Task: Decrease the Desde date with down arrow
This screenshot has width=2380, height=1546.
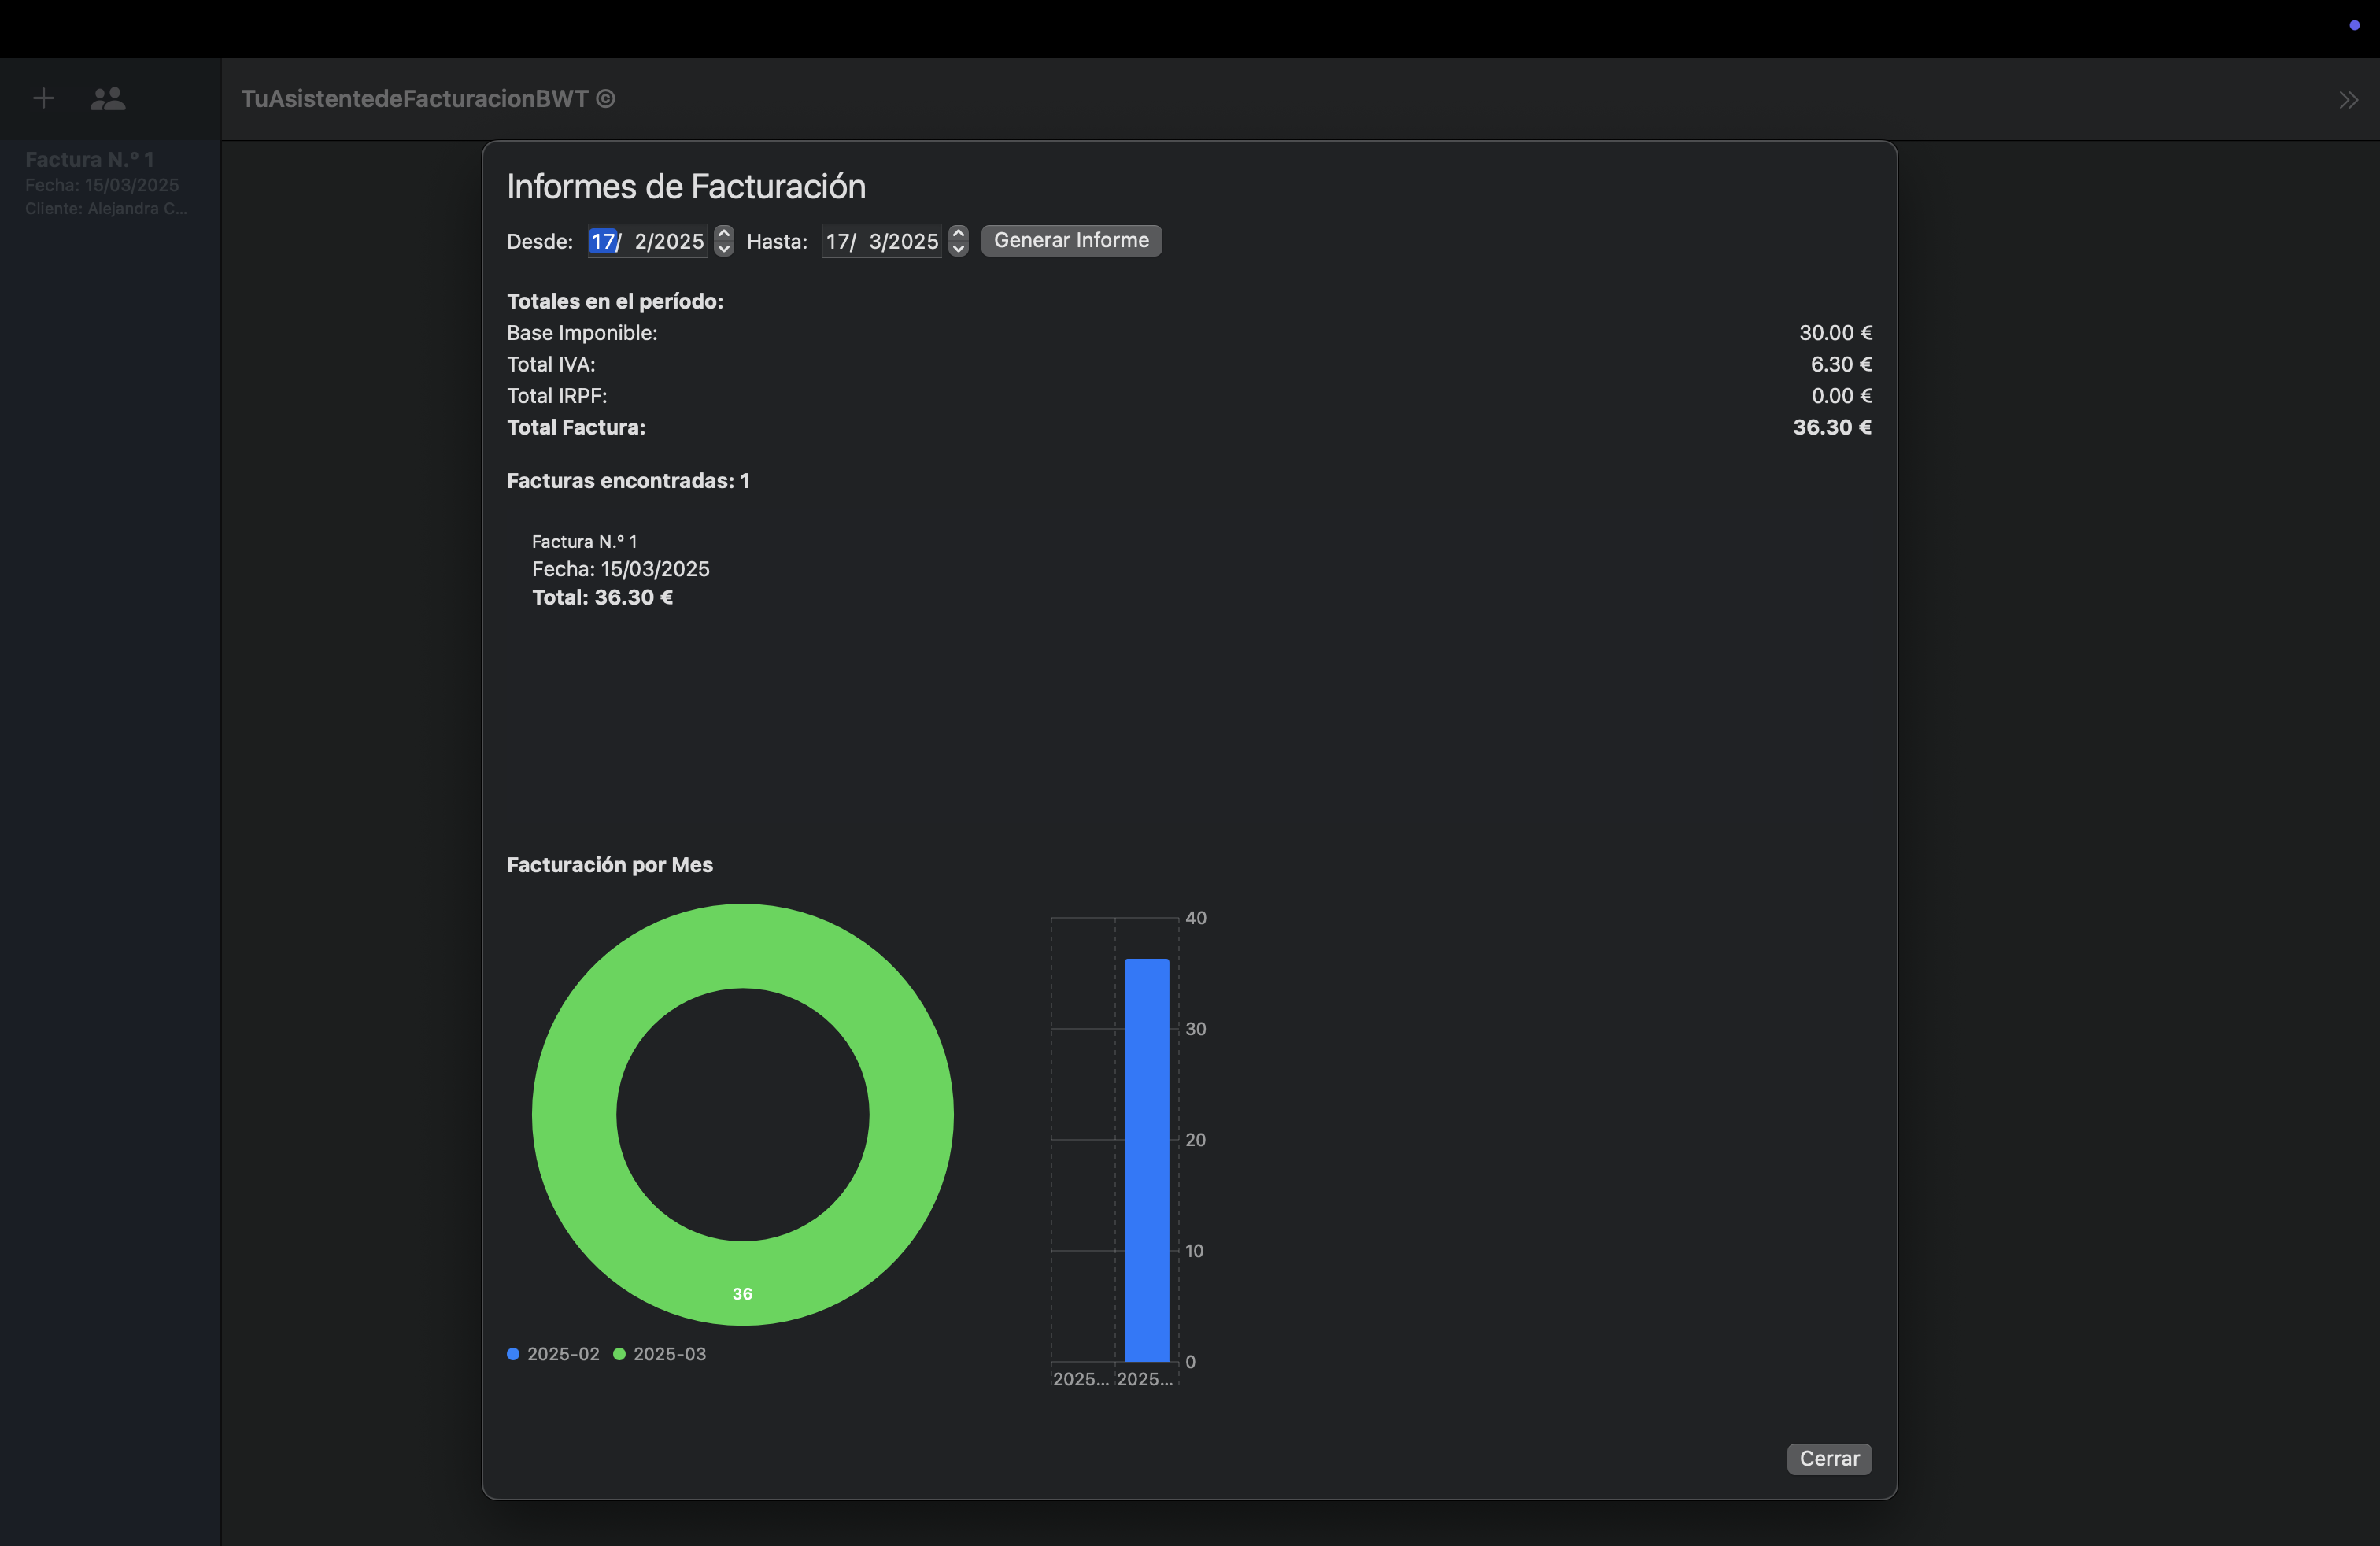Action: tap(724, 248)
